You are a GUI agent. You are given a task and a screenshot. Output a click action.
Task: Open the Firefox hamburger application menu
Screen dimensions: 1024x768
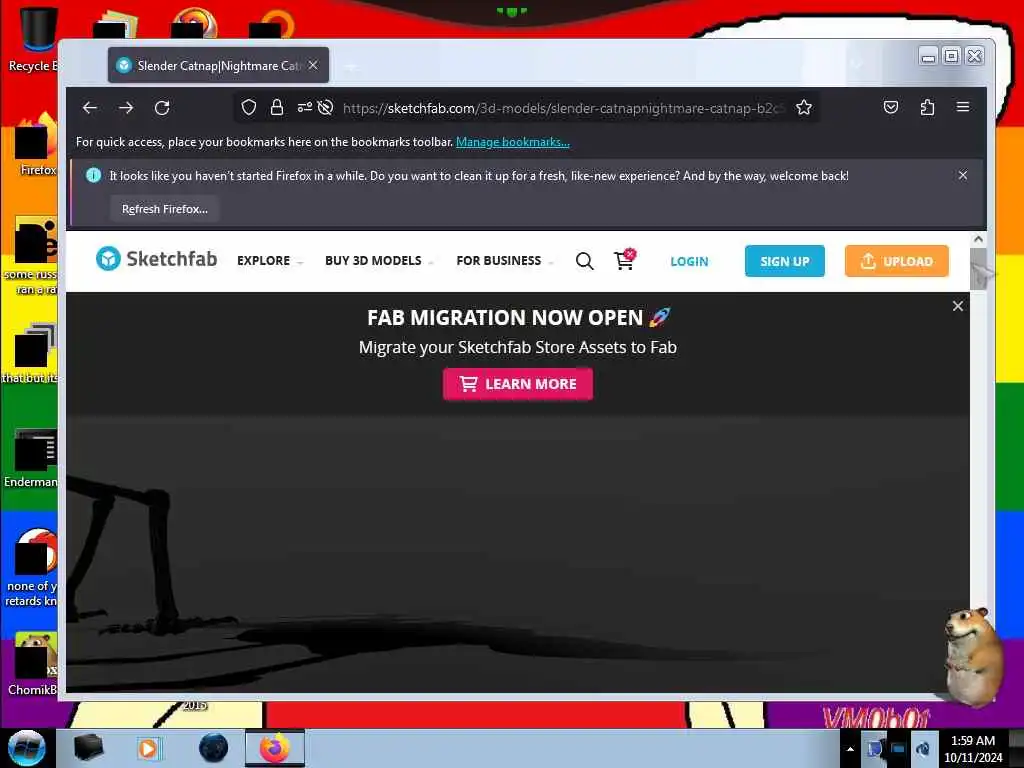click(x=963, y=107)
